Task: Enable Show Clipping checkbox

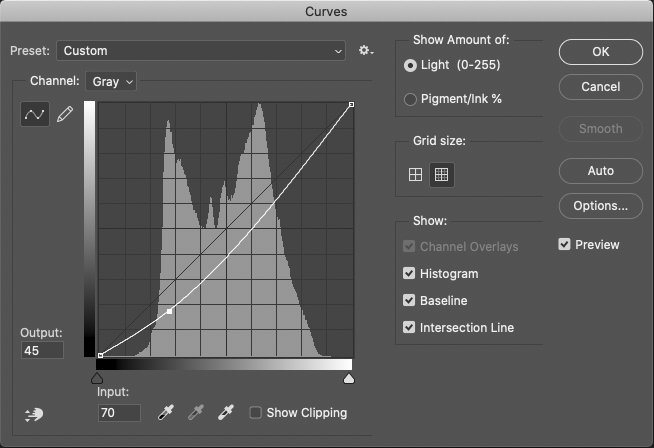Action: click(256, 413)
